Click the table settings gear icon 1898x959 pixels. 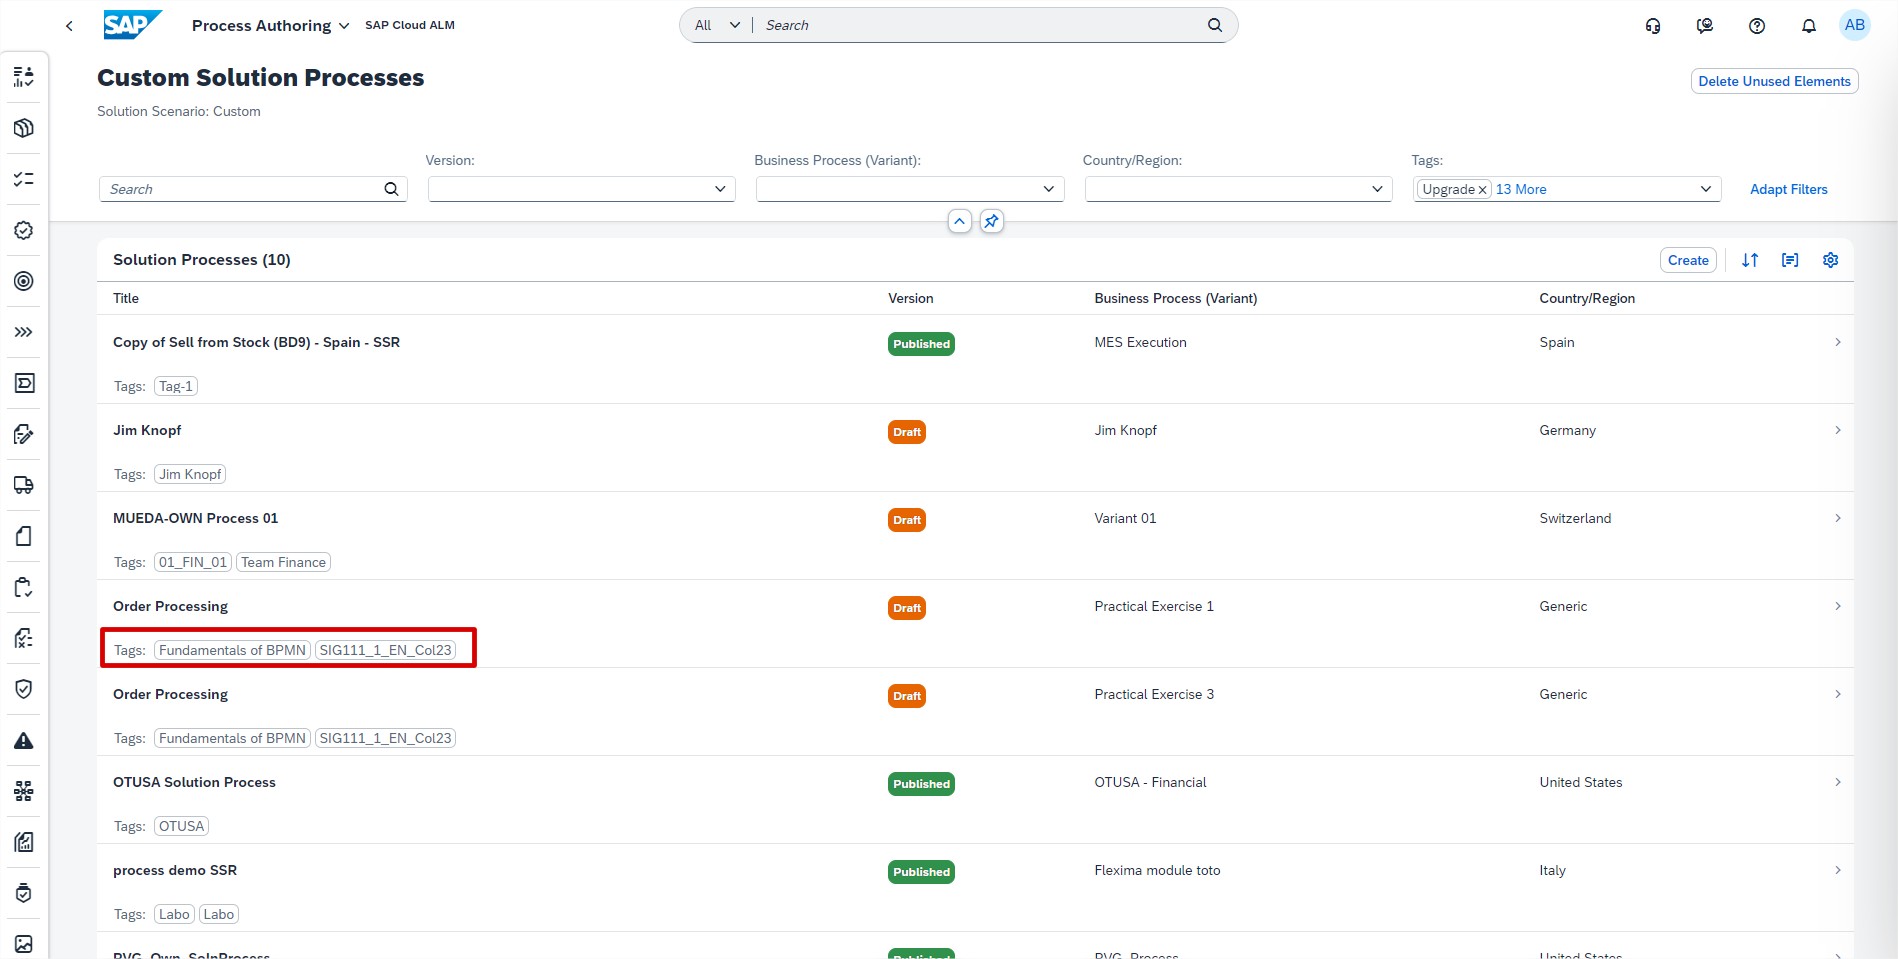pos(1830,260)
